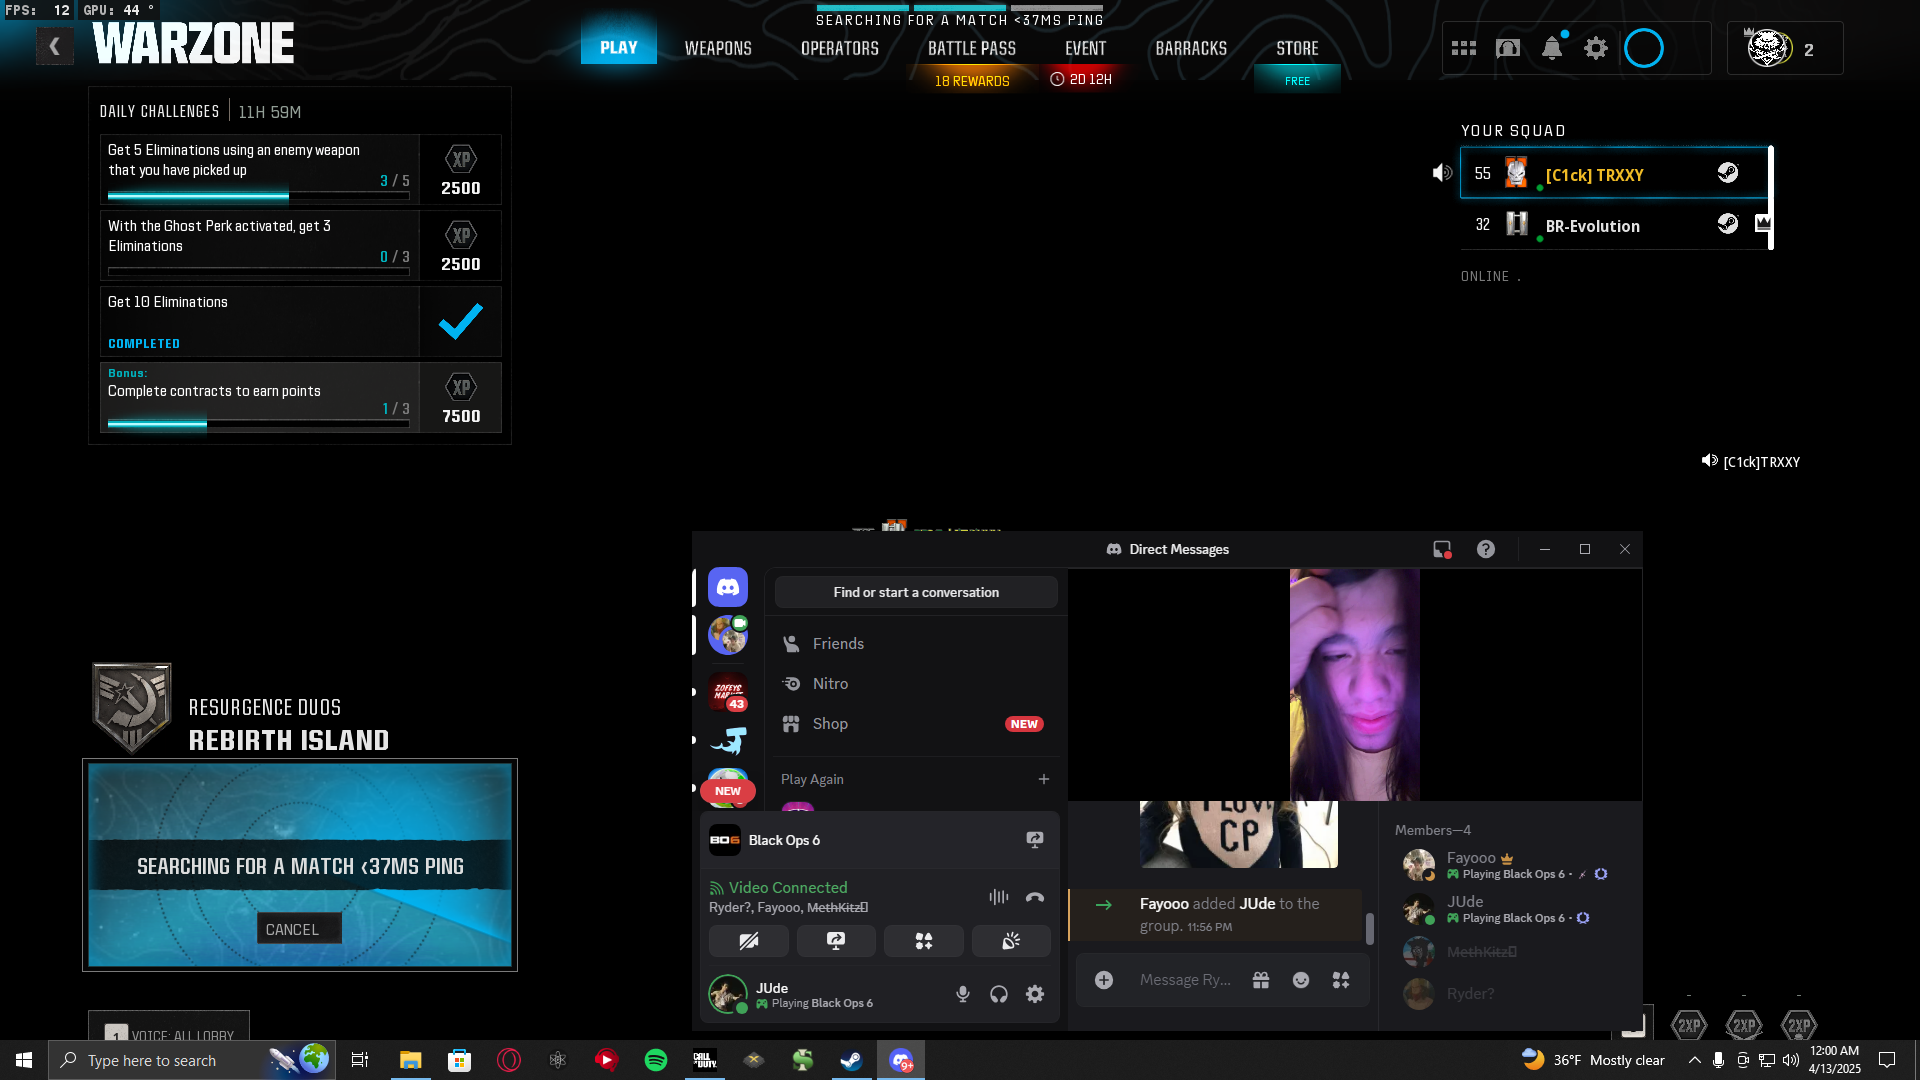This screenshot has height=1080, width=1920.
Task: Share your screen in Discord call
Action: [836, 941]
